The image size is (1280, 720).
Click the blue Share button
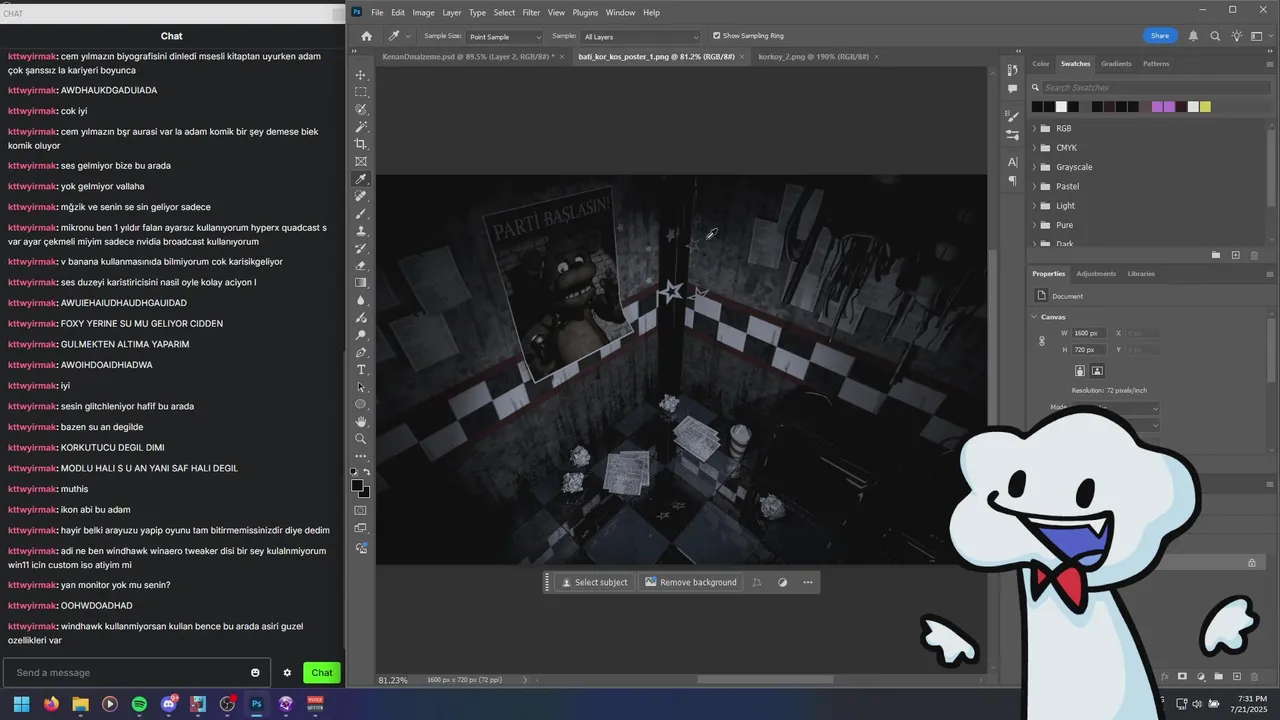[x=1160, y=36]
